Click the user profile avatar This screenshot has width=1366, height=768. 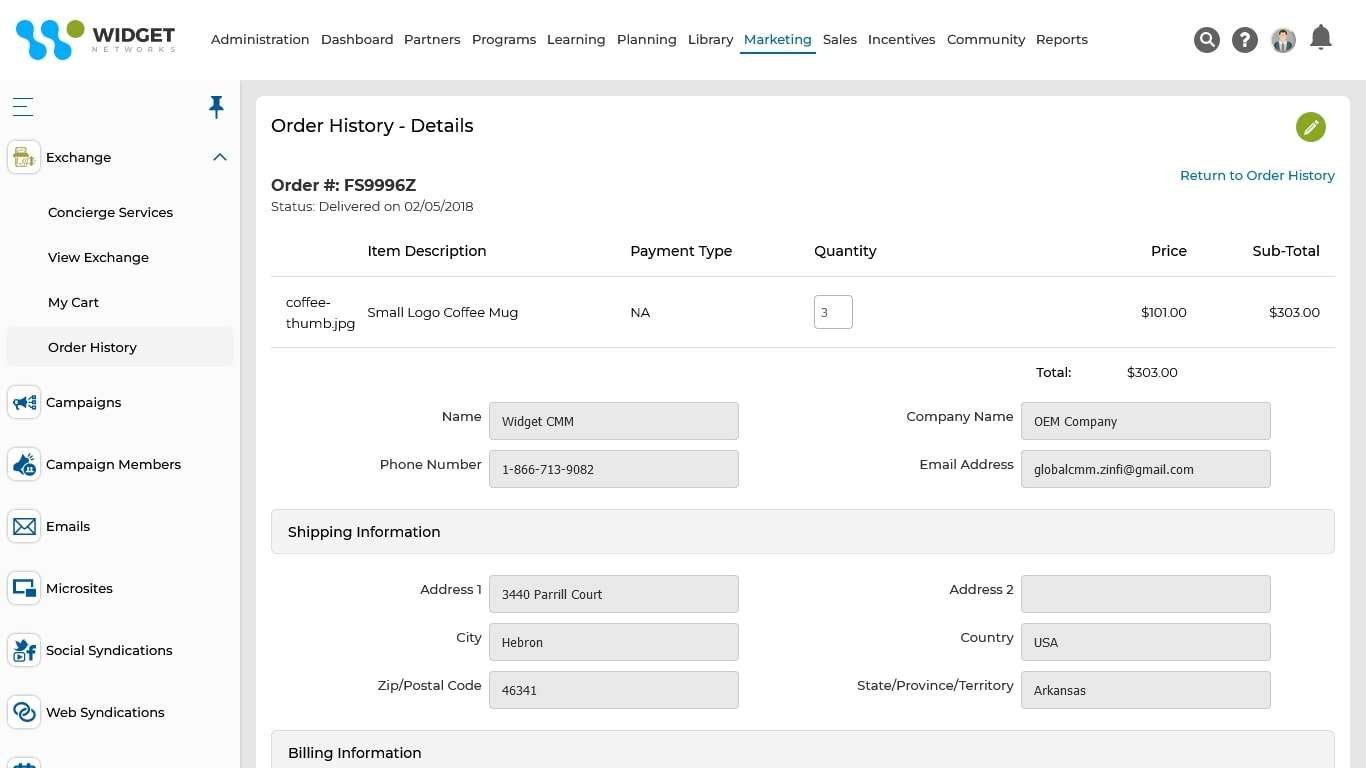point(1283,40)
